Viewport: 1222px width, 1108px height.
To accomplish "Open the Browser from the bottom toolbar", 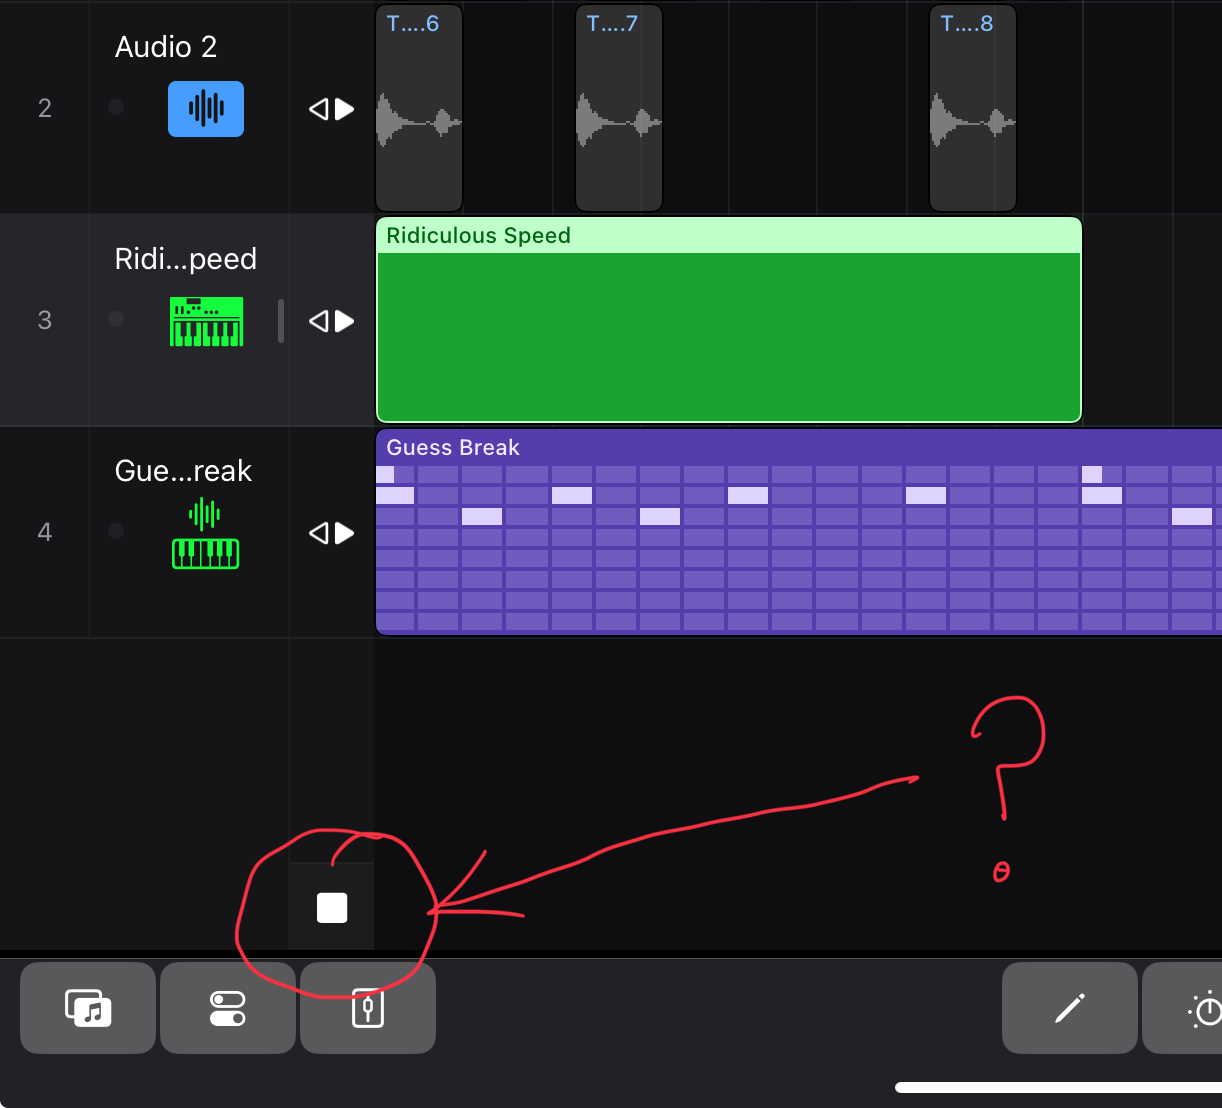I will click(x=88, y=1008).
